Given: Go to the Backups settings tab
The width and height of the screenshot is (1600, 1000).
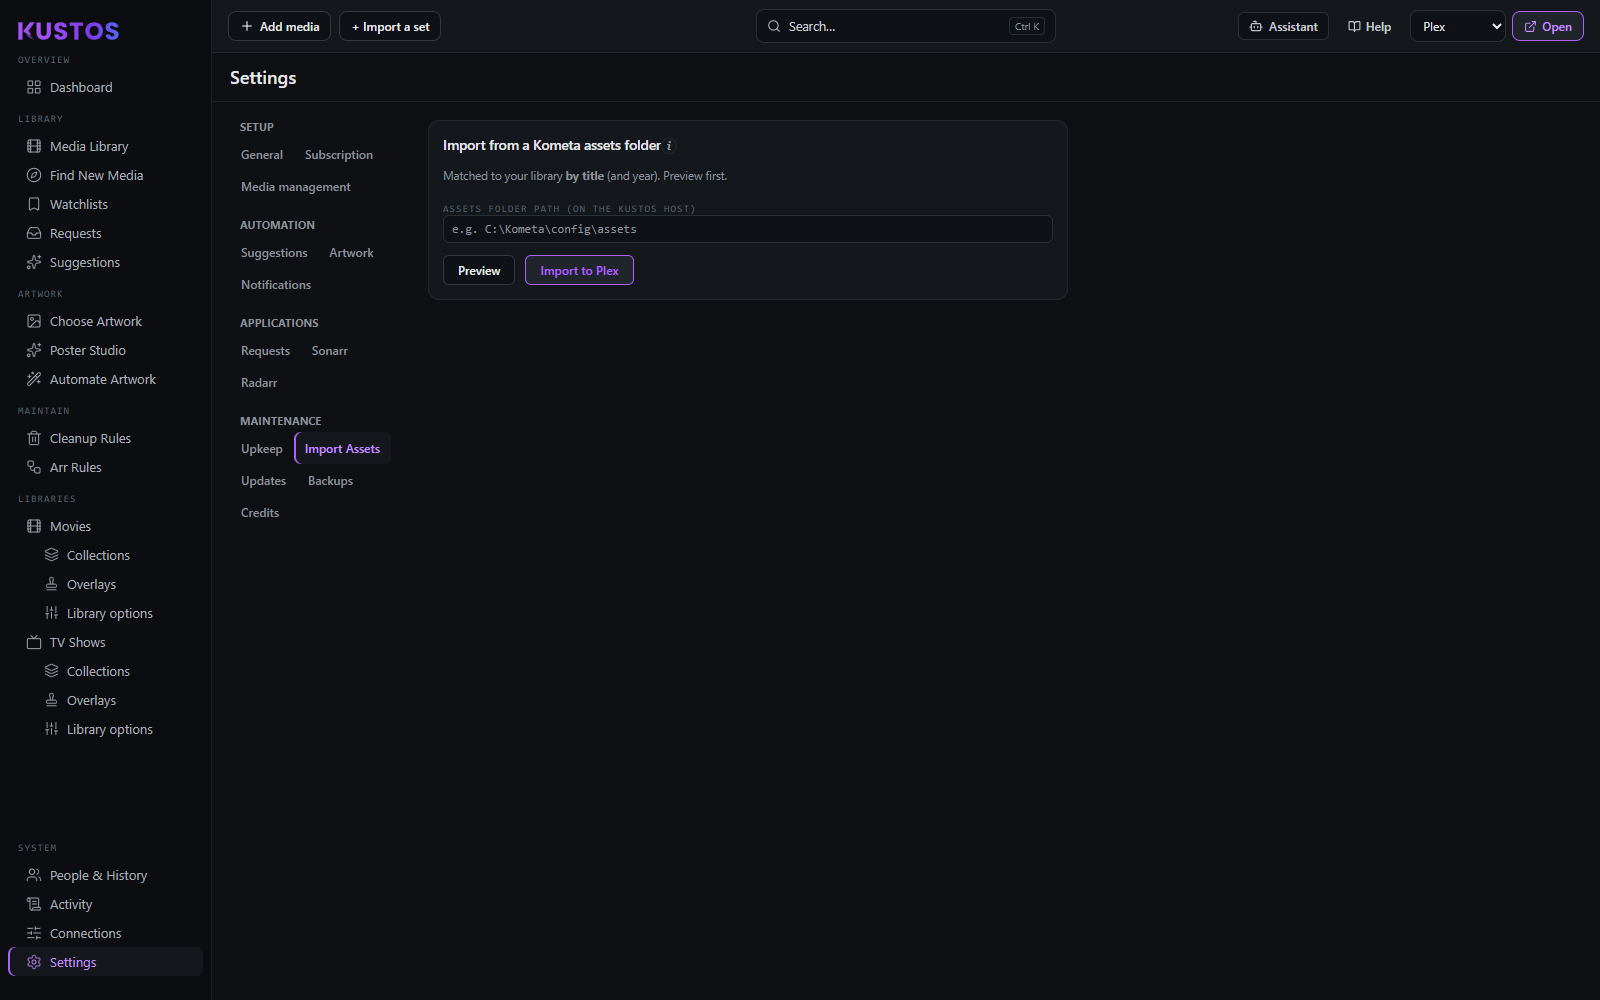Looking at the screenshot, I should pyautogui.click(x=330, y=481).
